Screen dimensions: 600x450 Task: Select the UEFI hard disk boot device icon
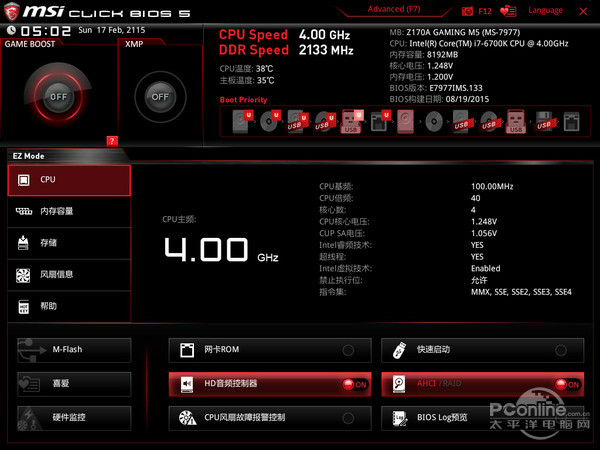point(243,121)
